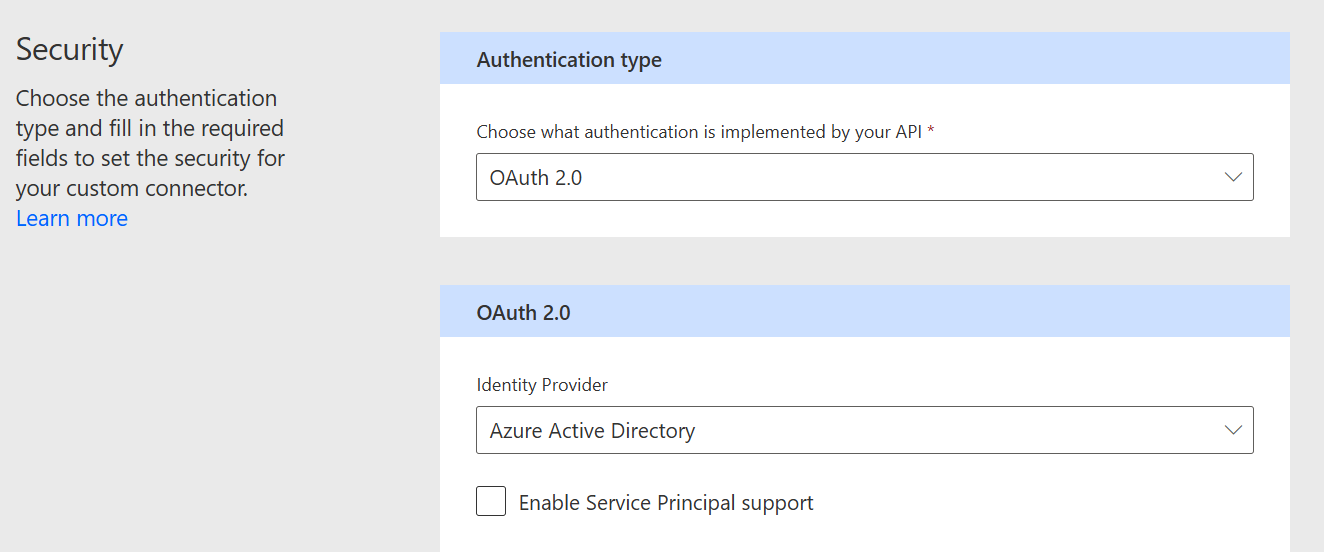Select the 'Azure Active Directory' text in dropdown

[592, 431]
